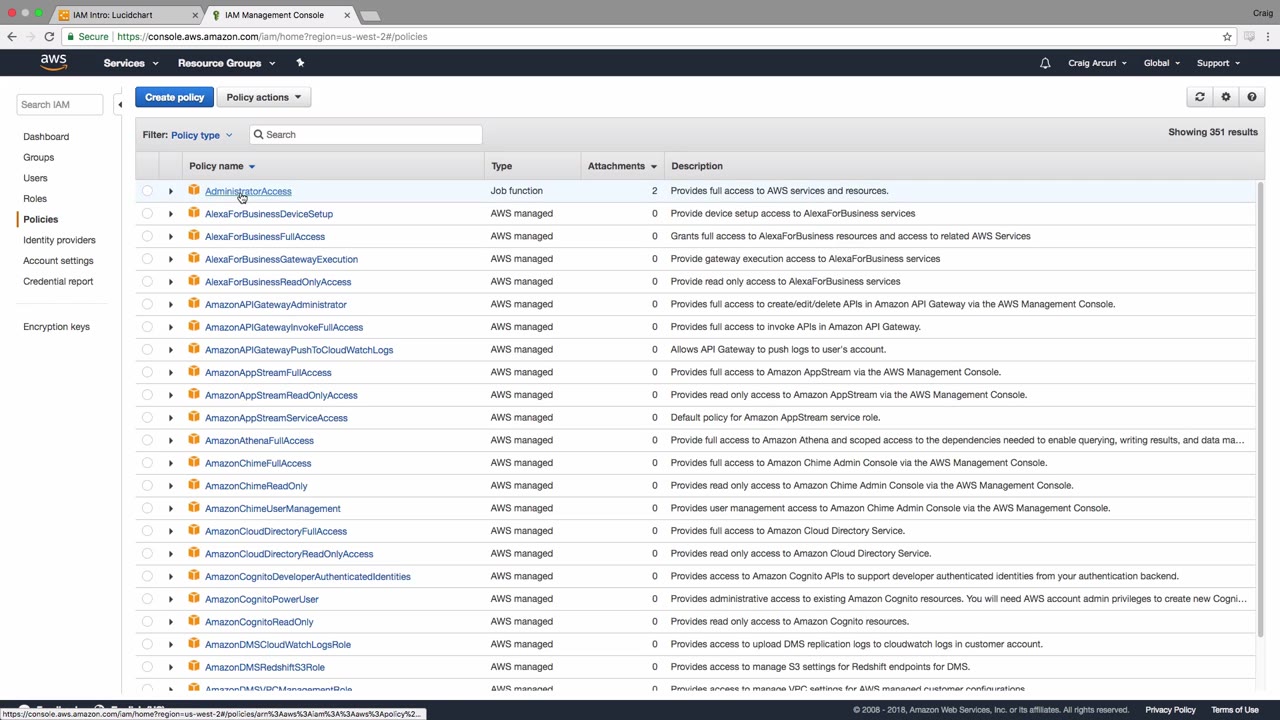The image size is (1280, 720).
Task: Sort by the Attachments column header
Action: (622, 166)
